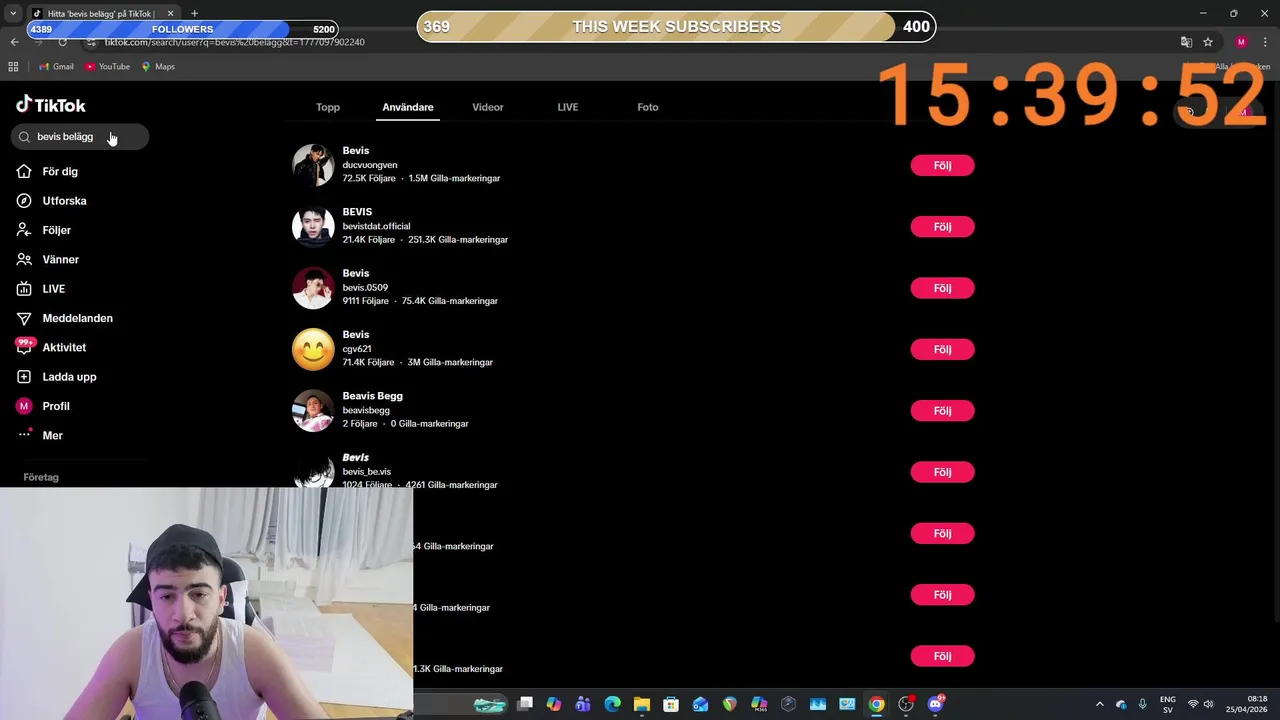Open Task View on the taskbar
The width and height of the screenshot is (1280, 720).
525,704
